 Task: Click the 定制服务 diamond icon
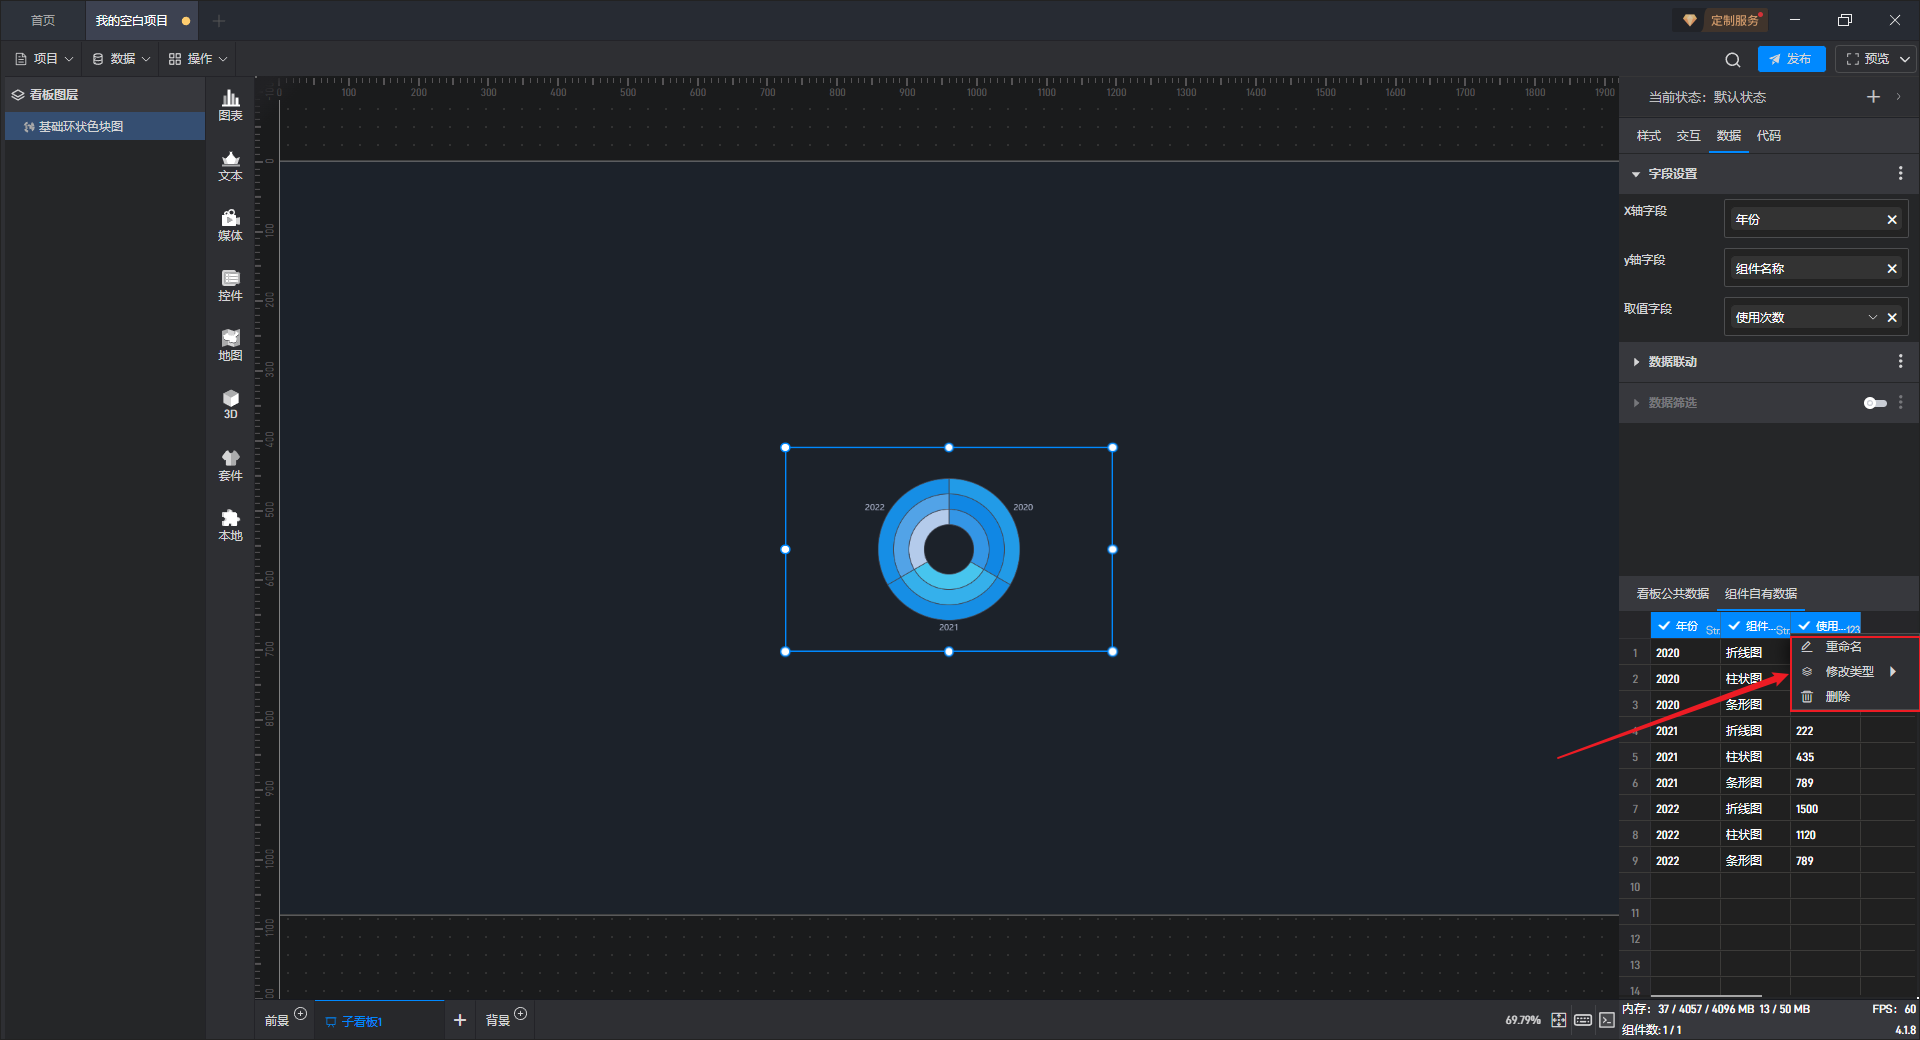pos(1690,20)
